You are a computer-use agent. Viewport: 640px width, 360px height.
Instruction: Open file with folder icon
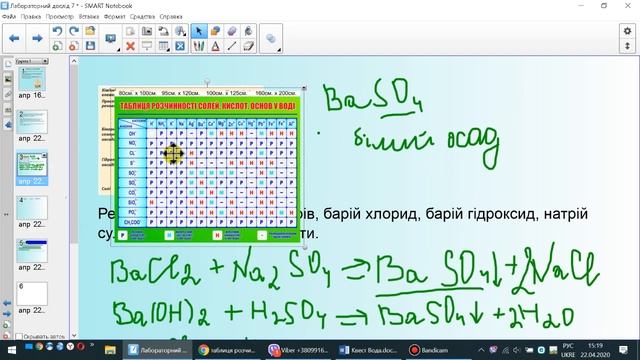tap(90, 31)
